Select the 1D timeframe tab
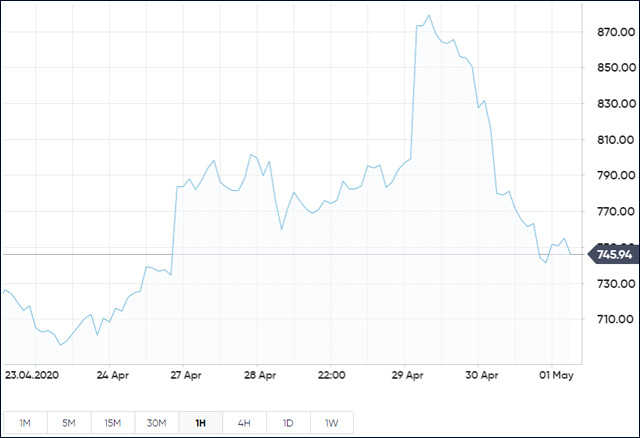 [288, 423]
